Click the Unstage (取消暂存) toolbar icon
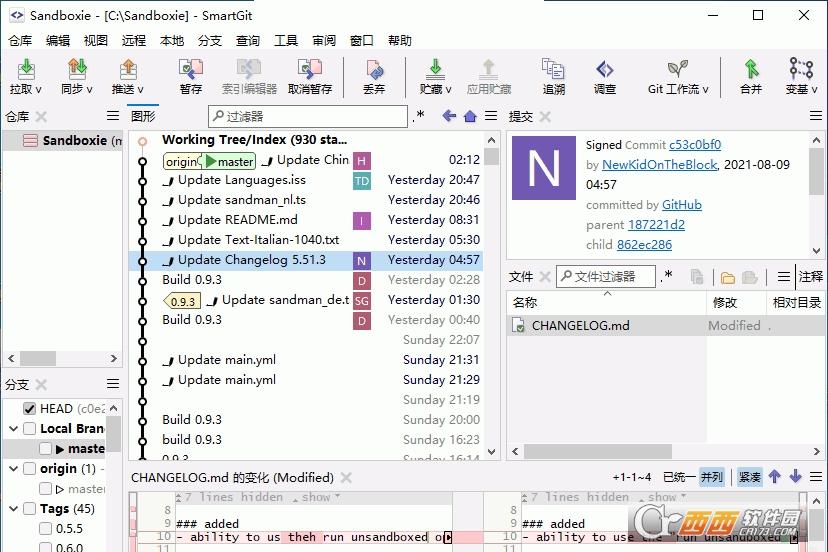The image size is (828, 552). coord(310,69)
